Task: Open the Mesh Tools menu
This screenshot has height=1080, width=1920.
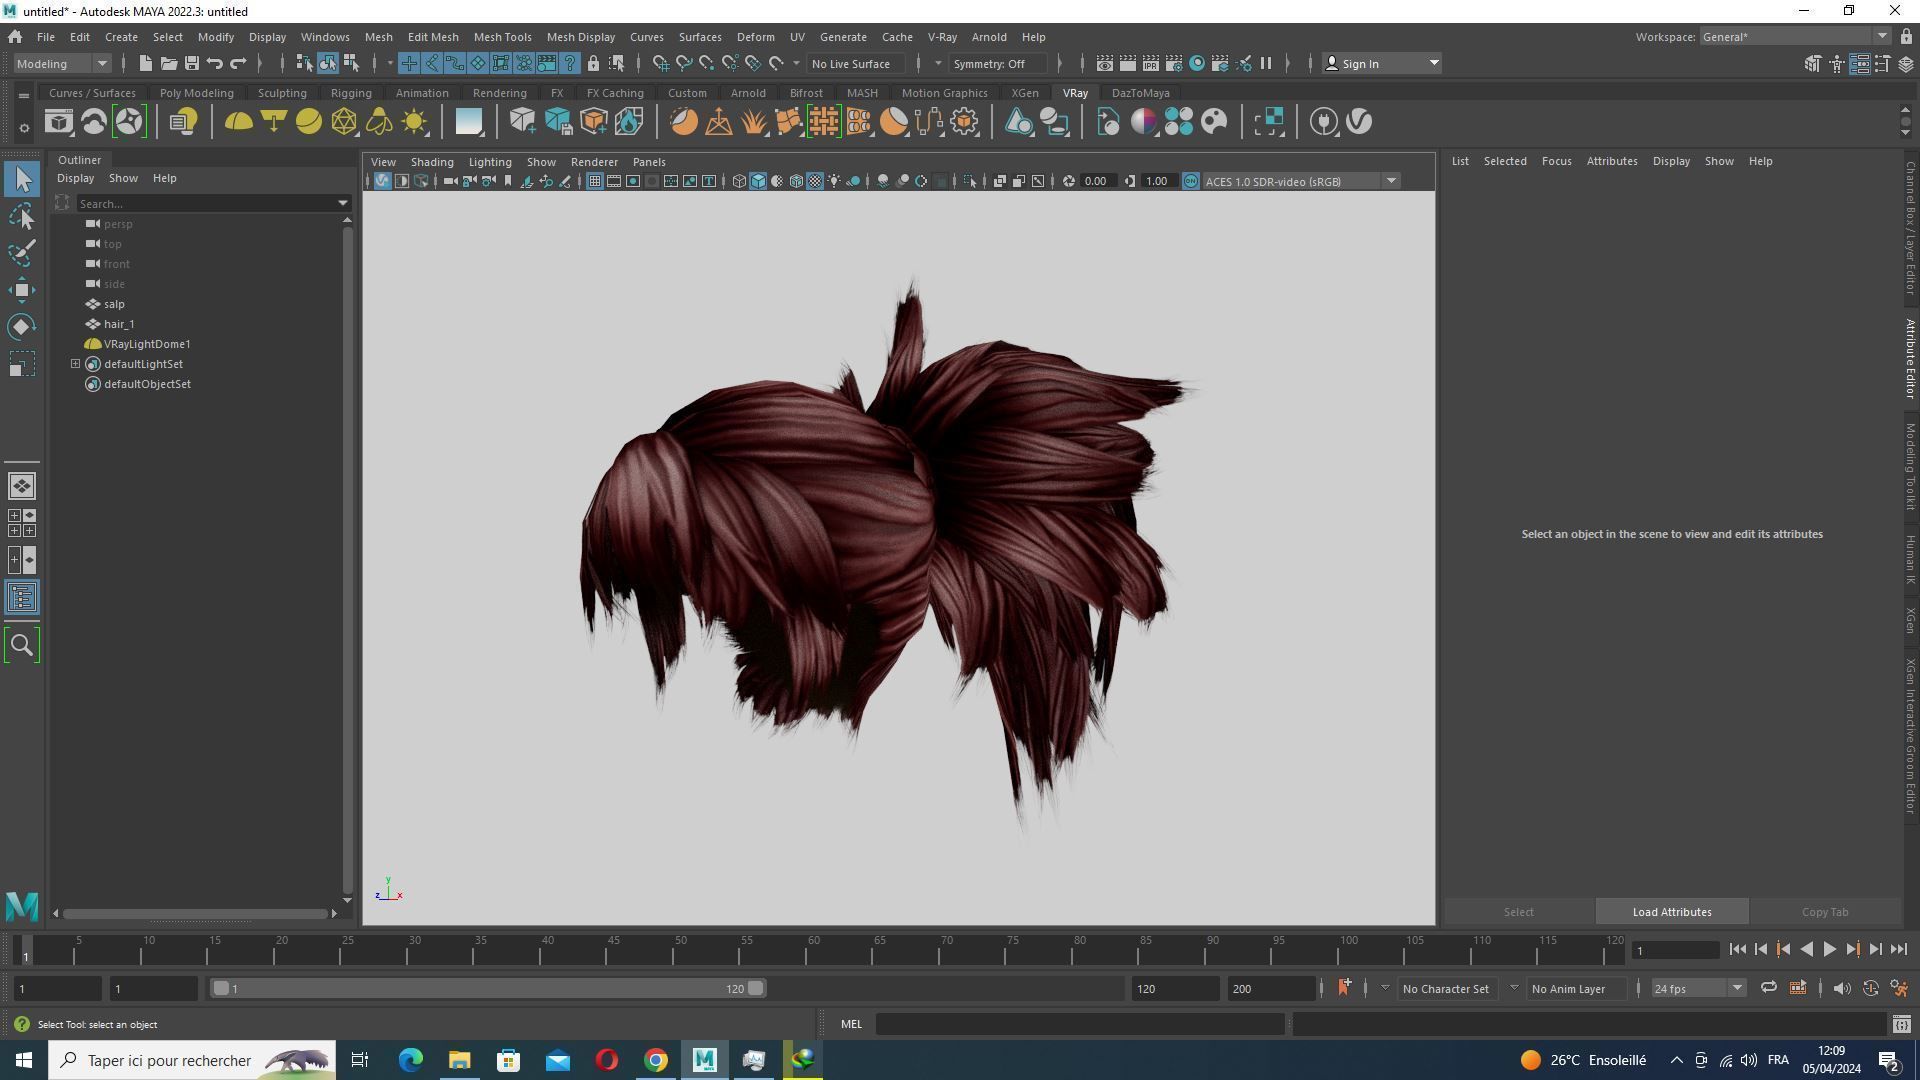Action: [502, 37]
